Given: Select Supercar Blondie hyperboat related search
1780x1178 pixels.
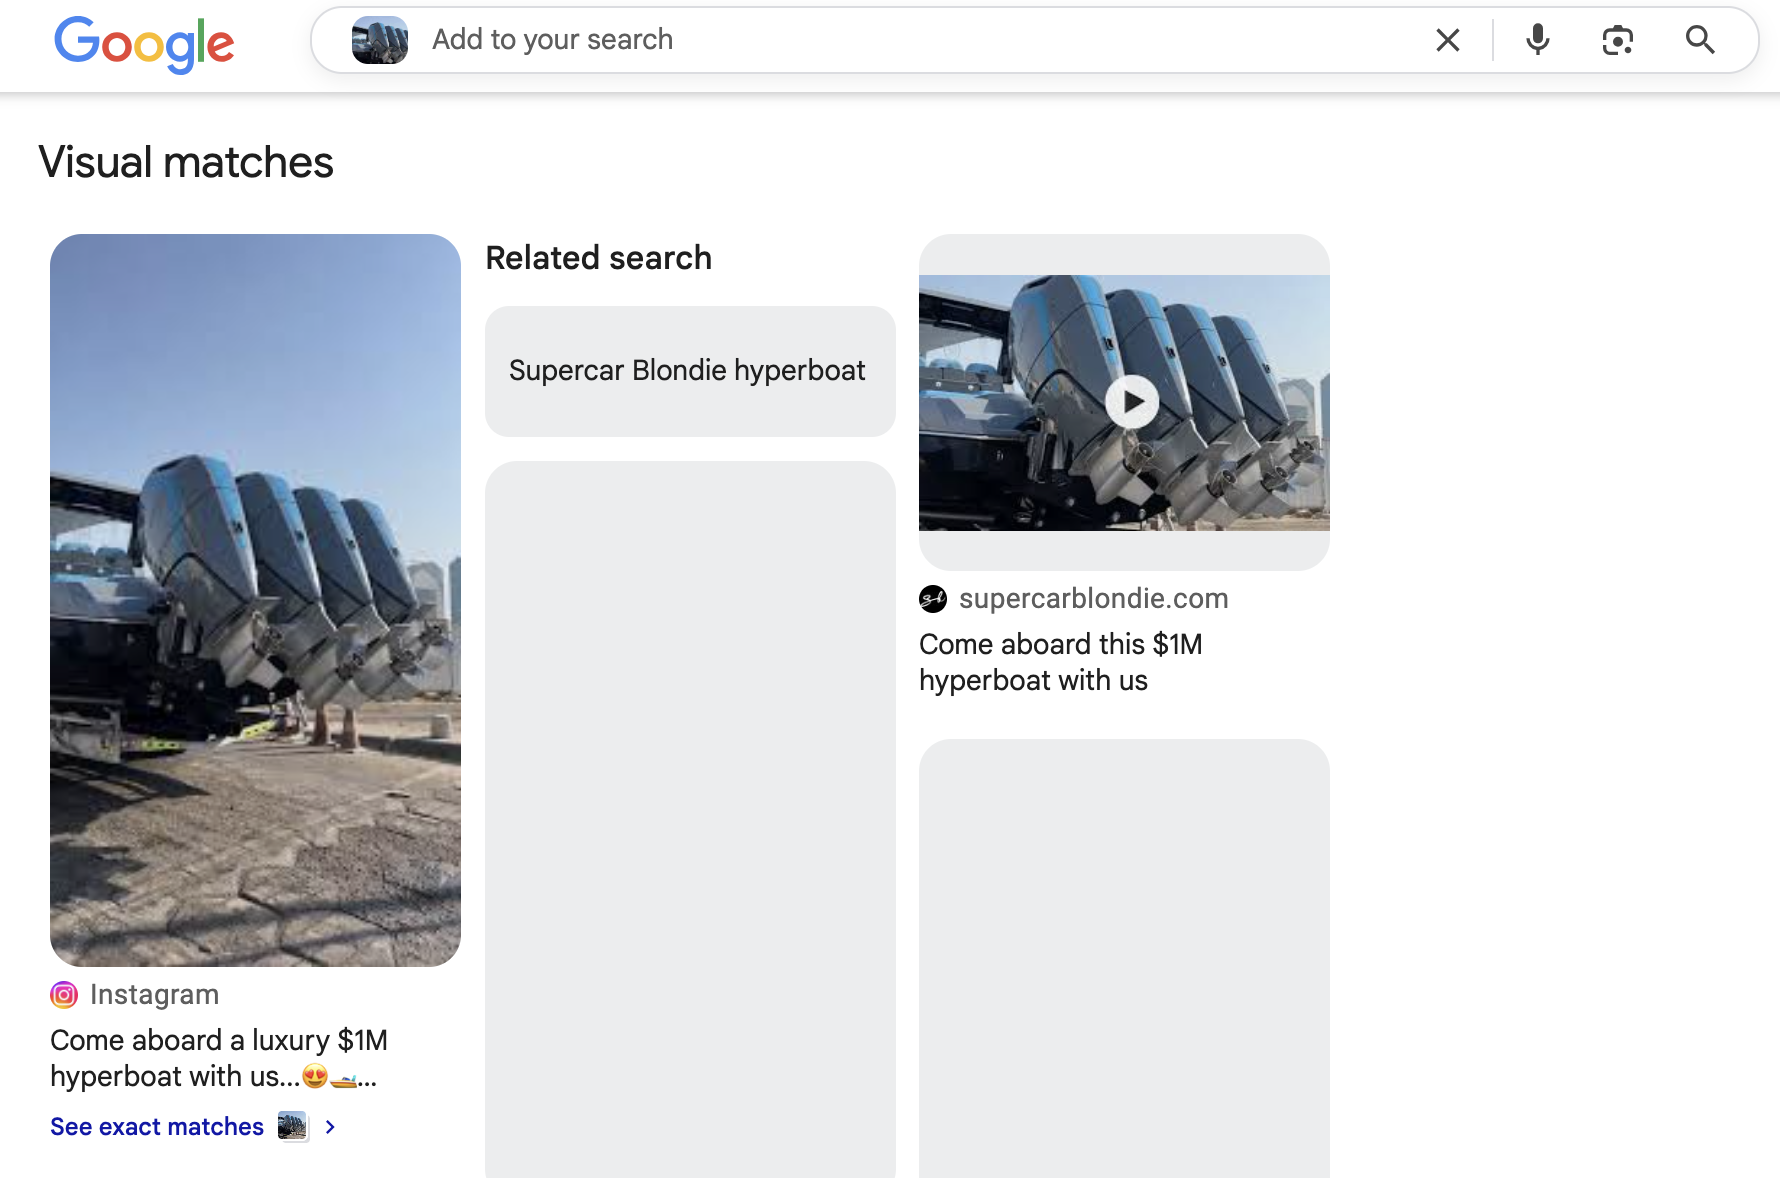Looking at the screenshot, I should coord(689,371).
